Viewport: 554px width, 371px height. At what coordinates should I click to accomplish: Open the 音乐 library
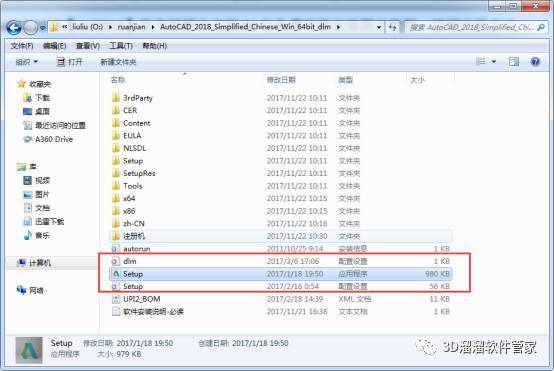point(36,236)
